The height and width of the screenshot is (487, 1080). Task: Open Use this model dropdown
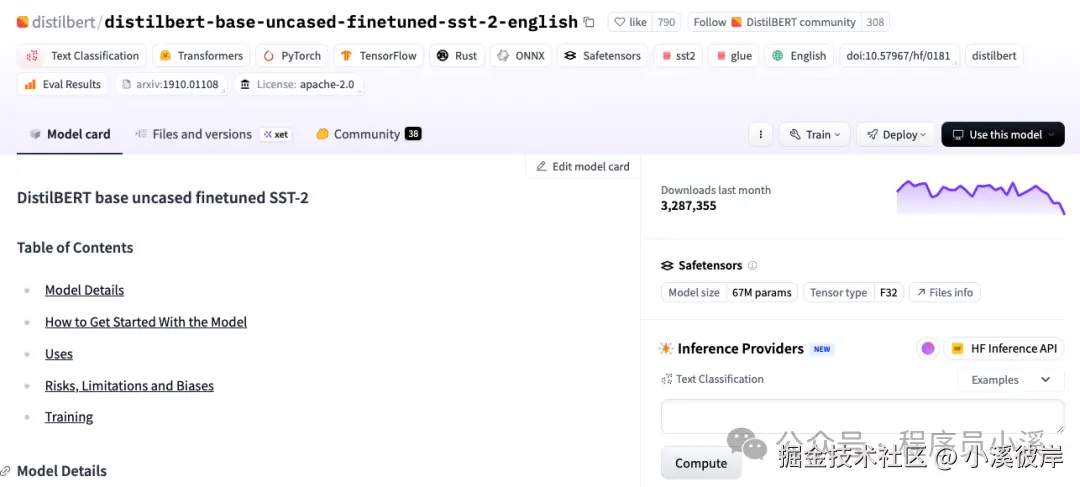(x=1003, y=134)
